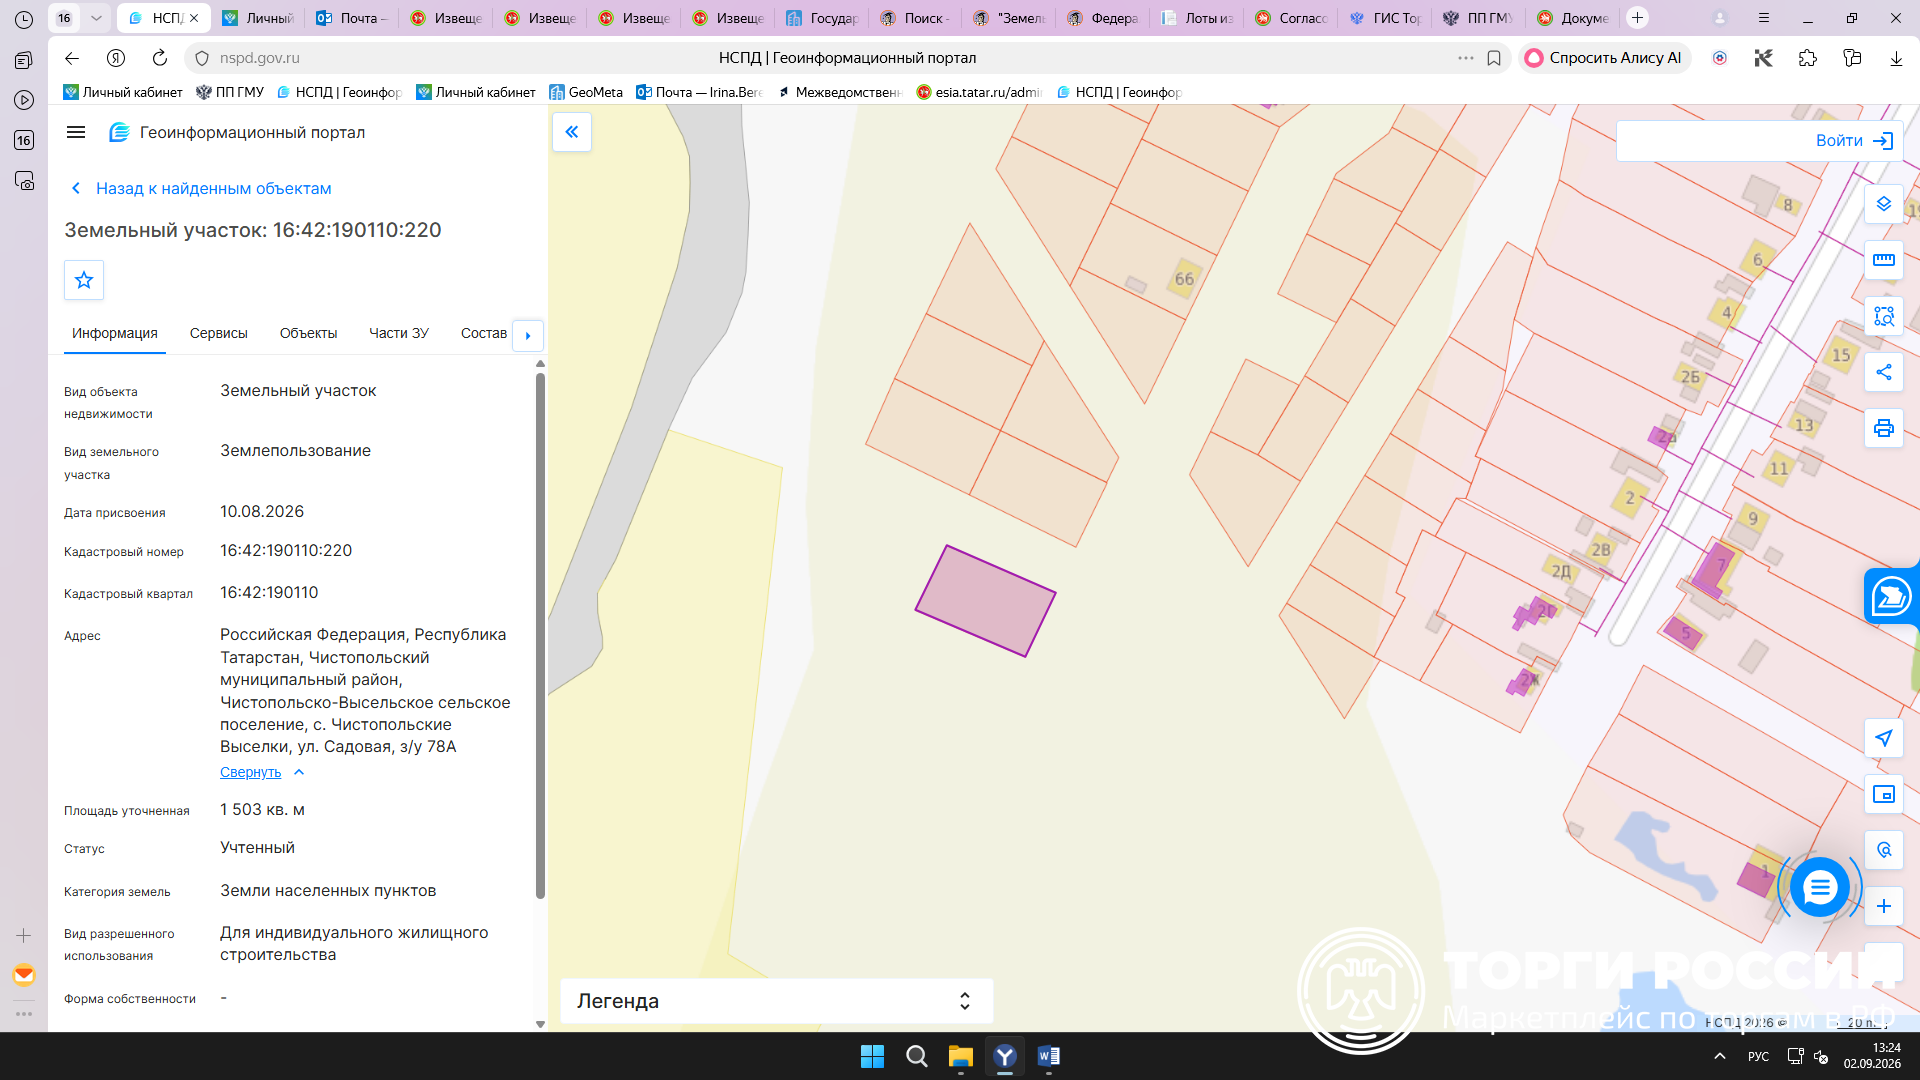Zoom in with the plus button

(1884, 906)
